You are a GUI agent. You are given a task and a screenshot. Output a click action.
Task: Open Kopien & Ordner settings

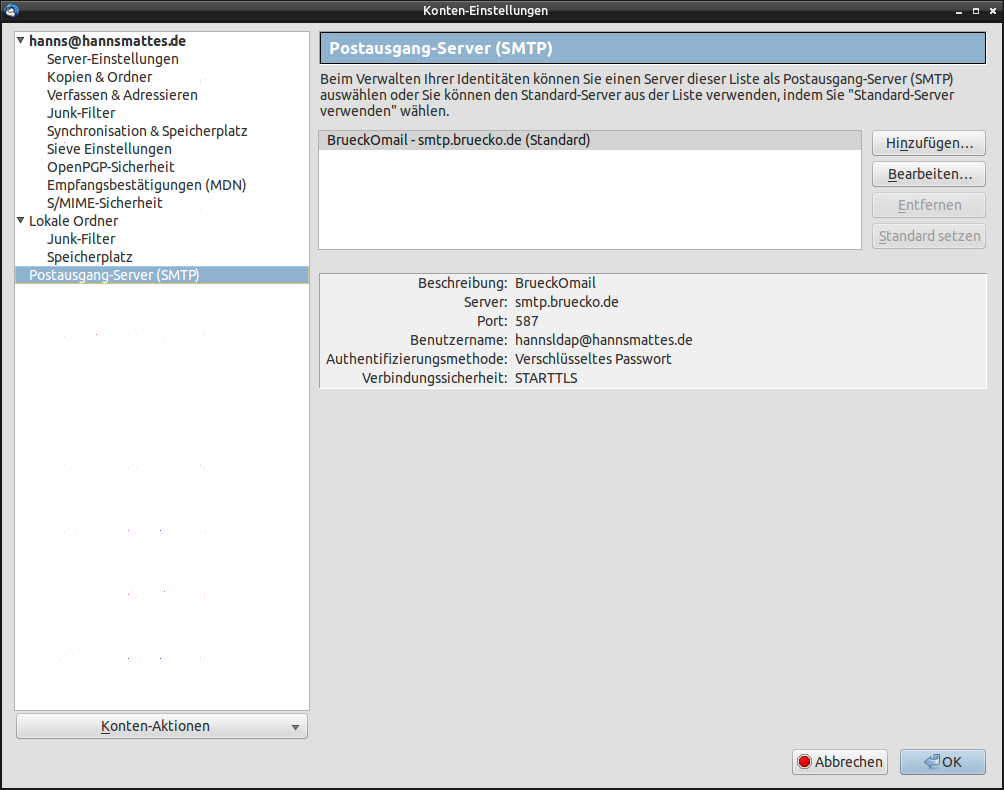click(99, 77)
